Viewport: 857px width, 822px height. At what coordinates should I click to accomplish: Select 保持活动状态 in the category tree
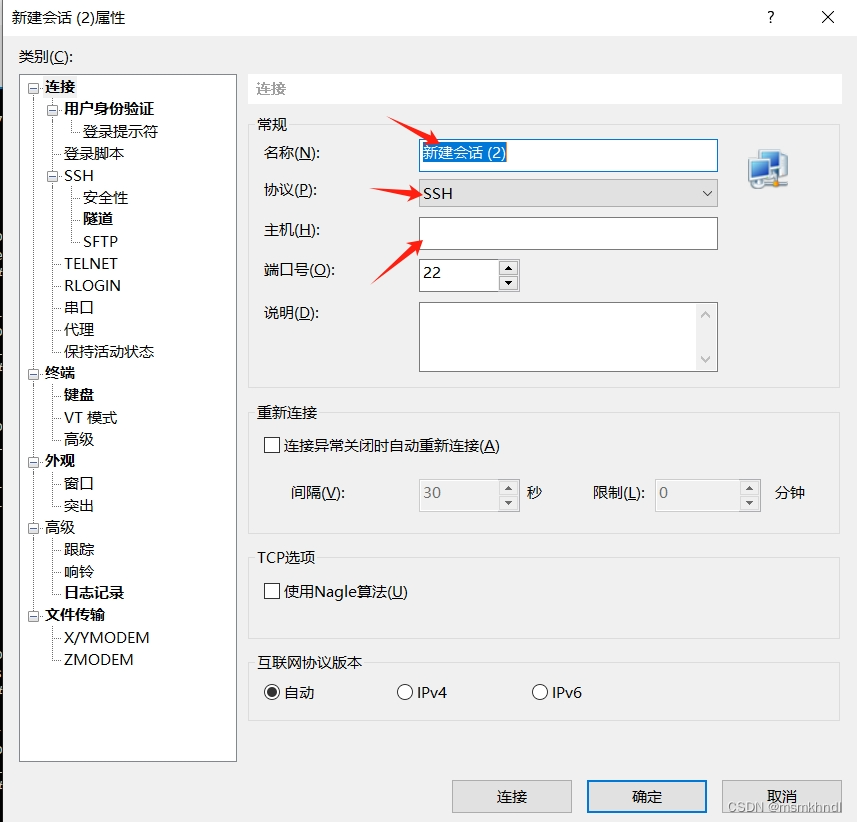[109, 351]
